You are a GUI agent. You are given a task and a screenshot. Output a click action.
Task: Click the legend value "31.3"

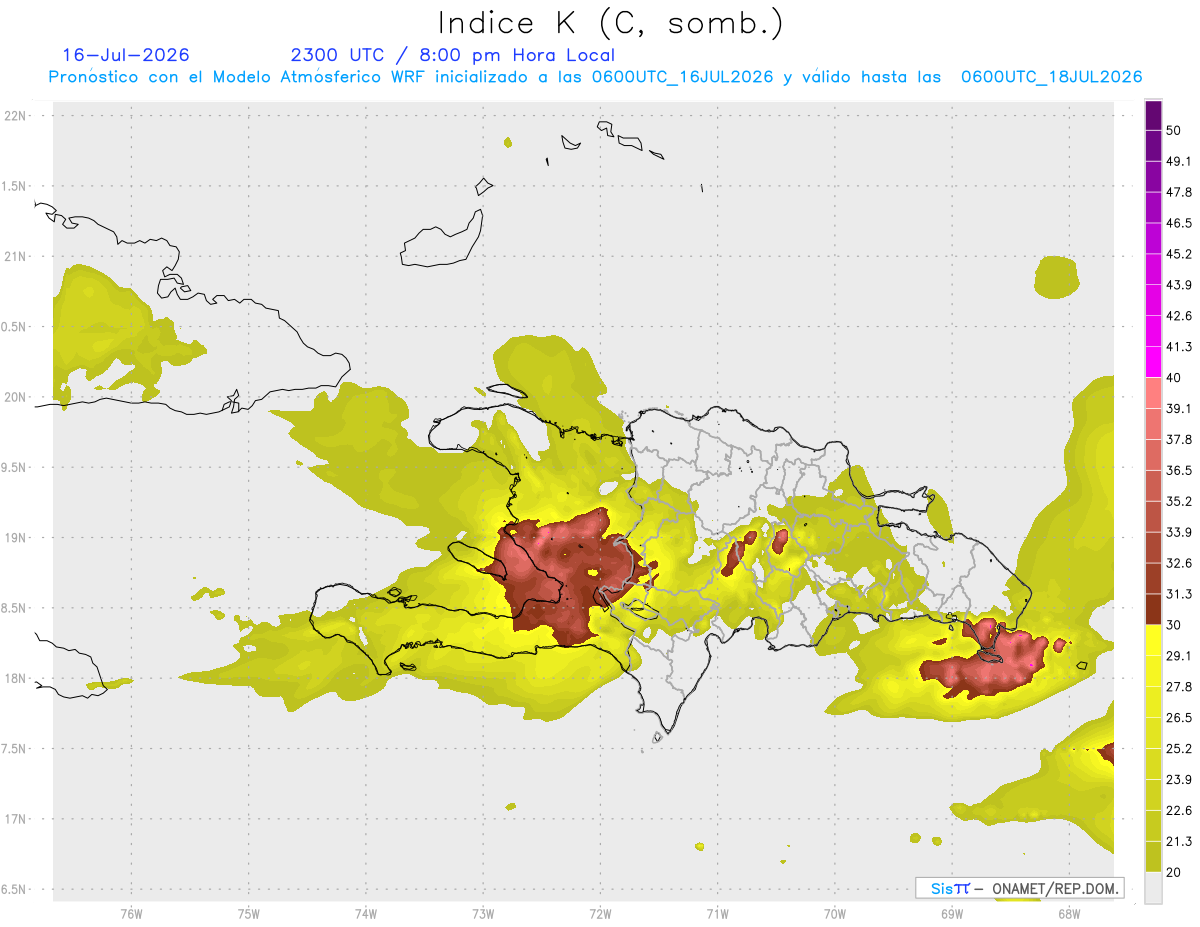click(x=1179, y=594)
